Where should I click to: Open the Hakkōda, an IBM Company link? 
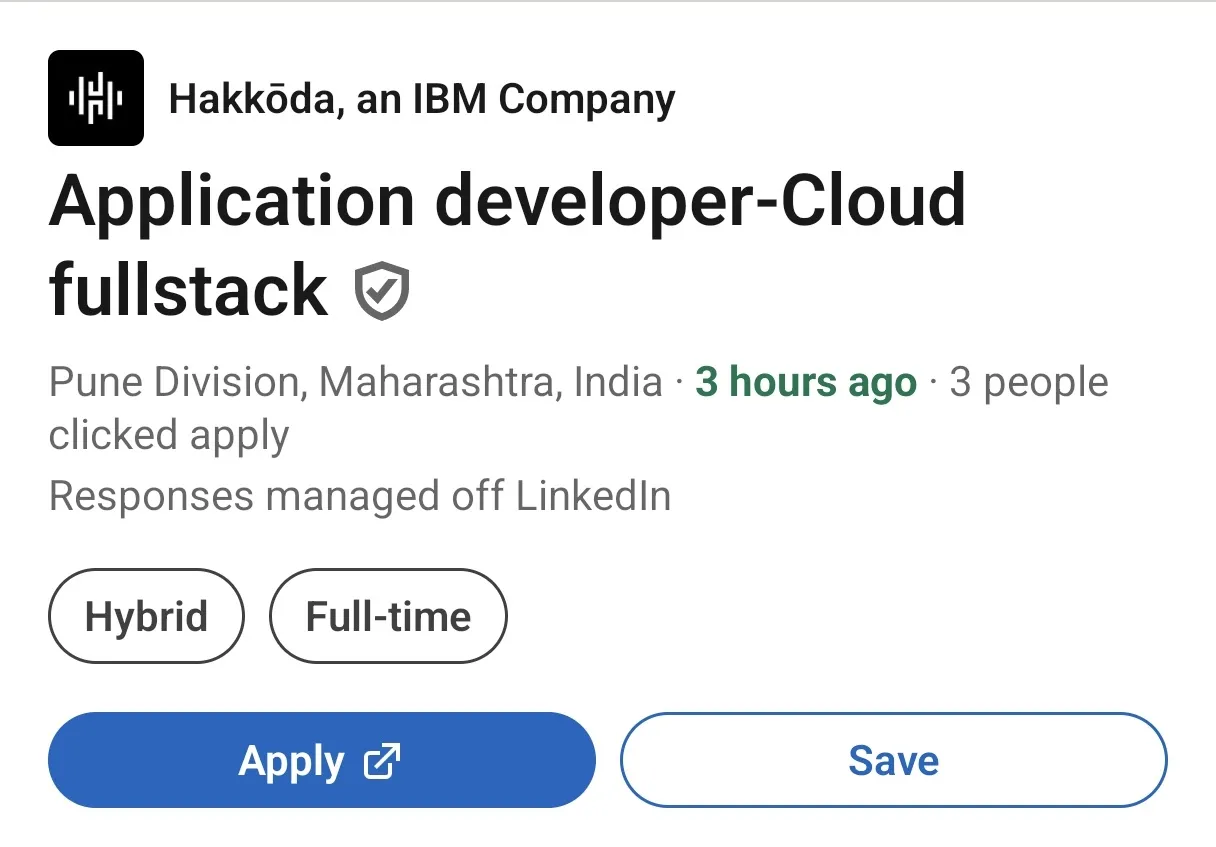coord(422,99)
